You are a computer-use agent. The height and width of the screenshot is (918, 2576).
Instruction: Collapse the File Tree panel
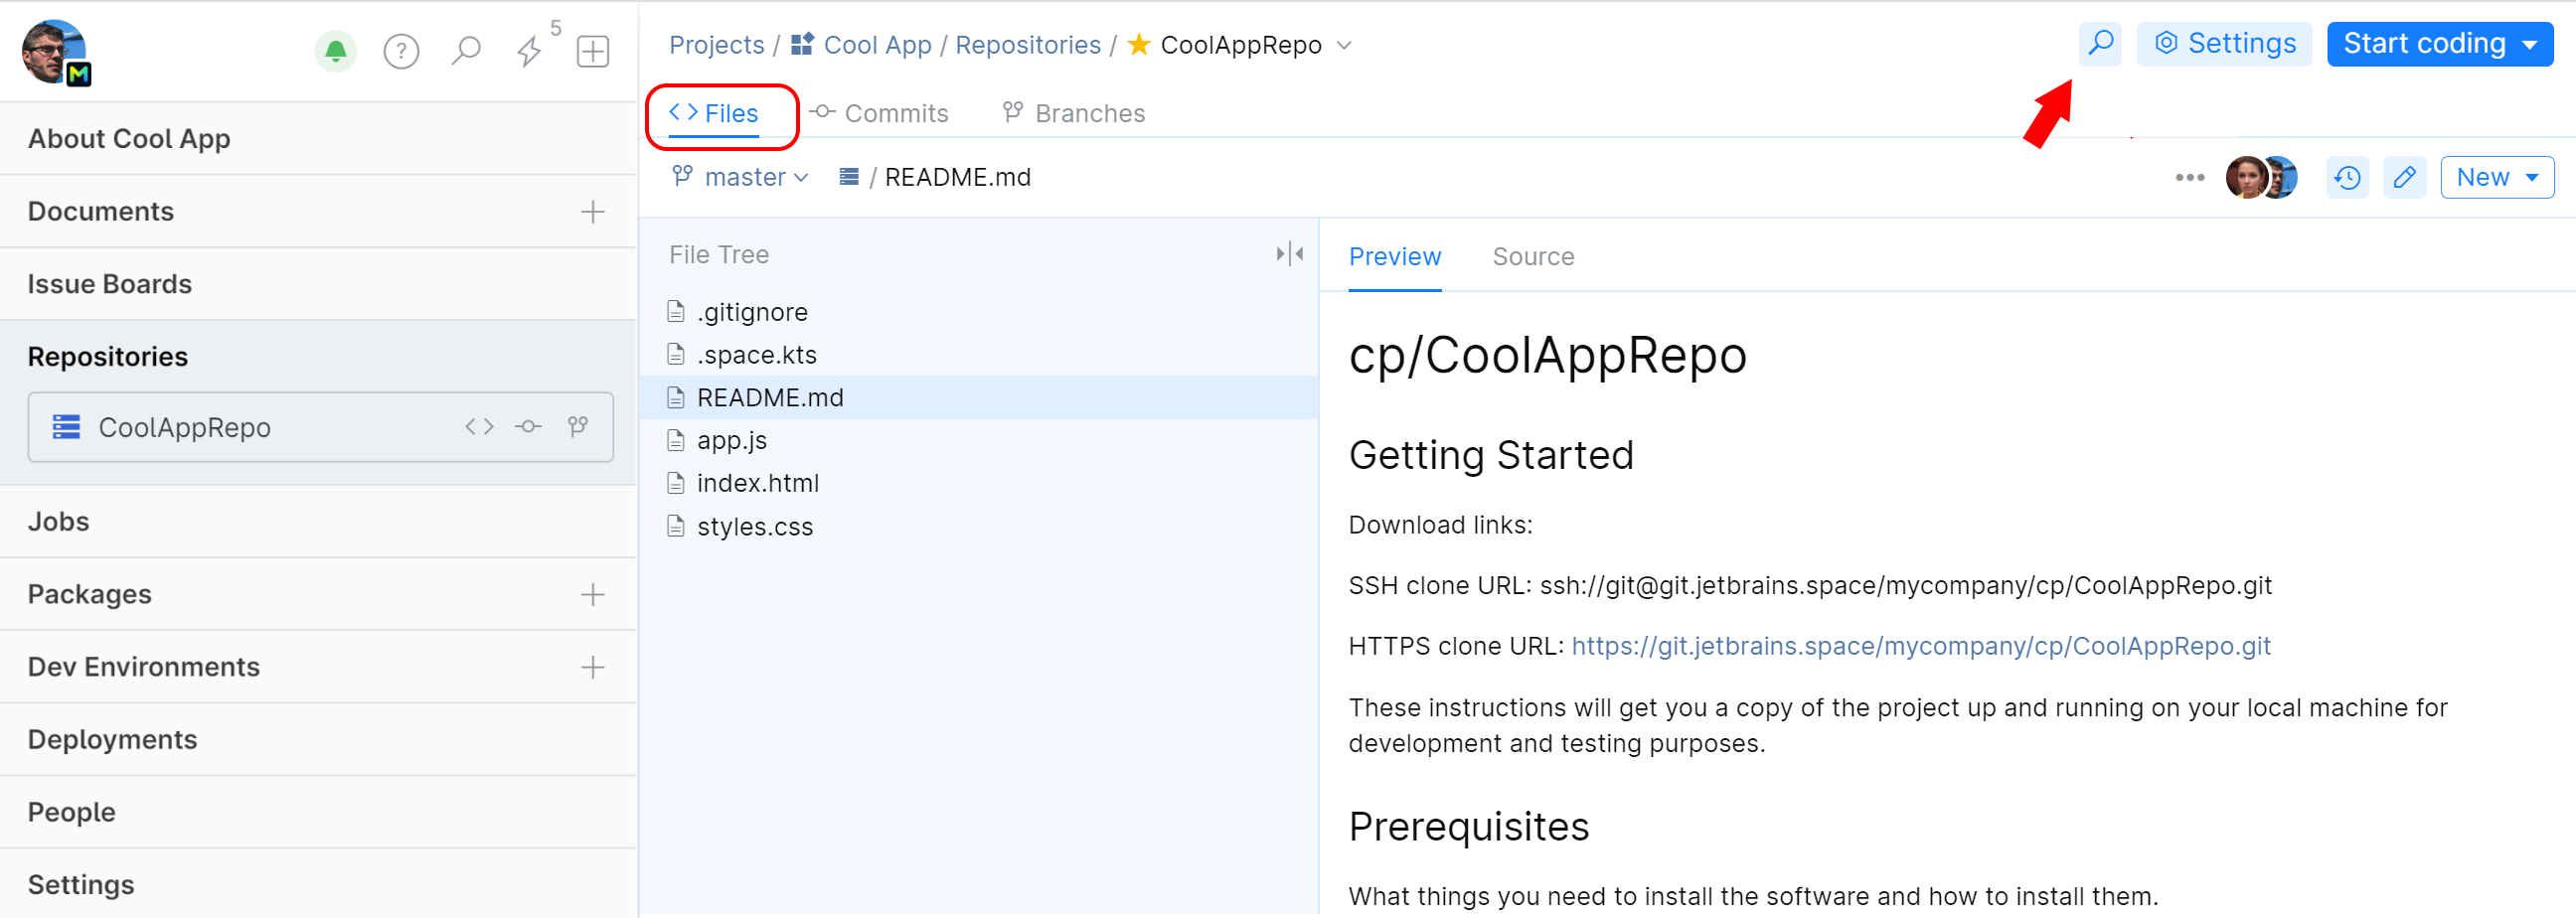pyautogui.click(x=1289, y=254)
